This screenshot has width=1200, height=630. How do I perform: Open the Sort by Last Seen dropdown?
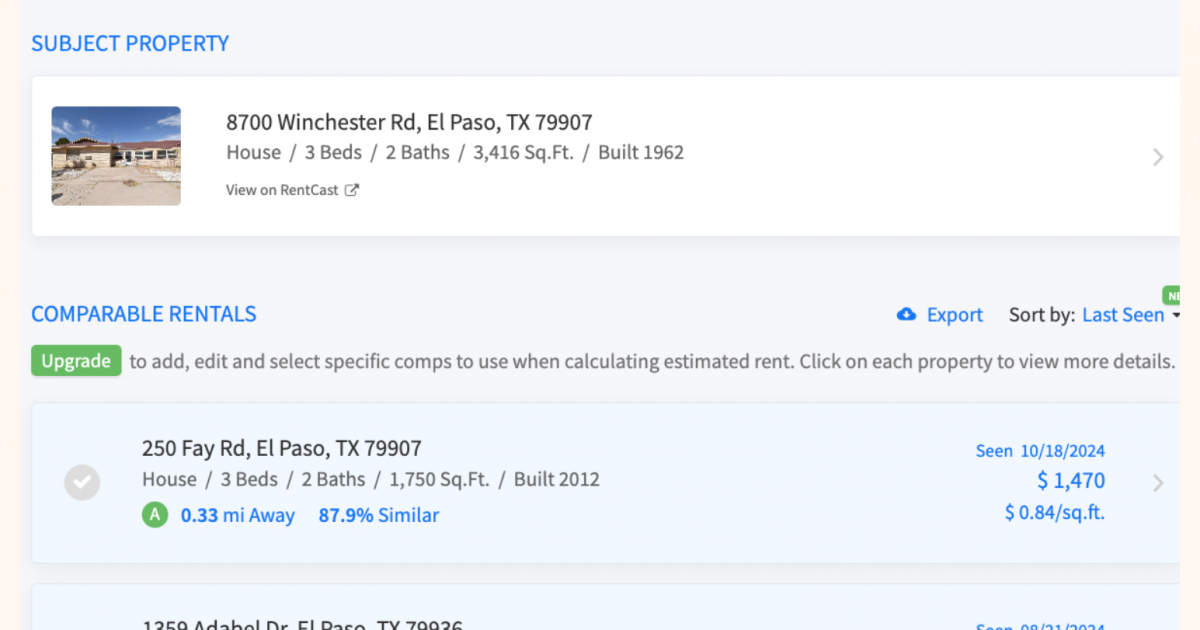pos(1131,315)
